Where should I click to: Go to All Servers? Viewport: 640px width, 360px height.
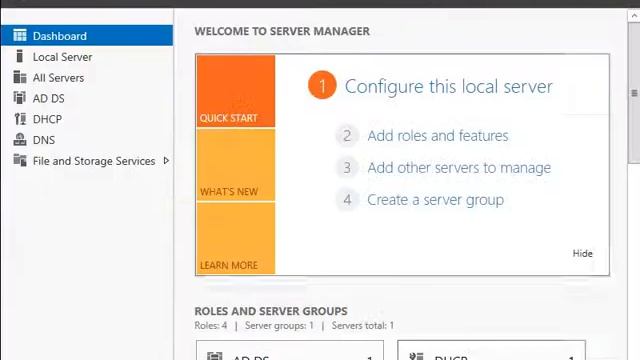[87, 77]
